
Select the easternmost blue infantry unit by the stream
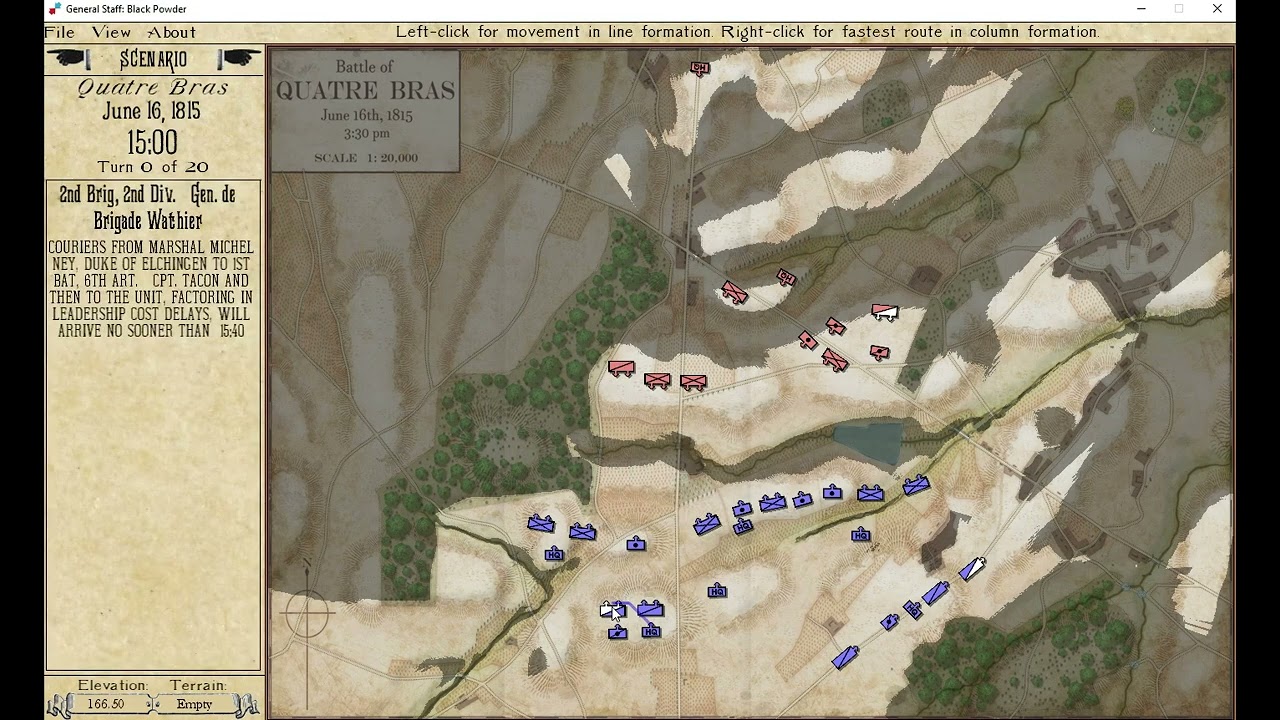pyautogui.click(x=917, y=486)
